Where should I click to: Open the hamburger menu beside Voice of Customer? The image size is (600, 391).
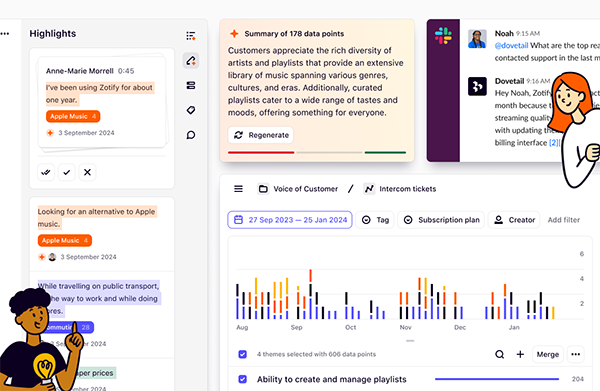pyautogui.click(x=238, y=189)
